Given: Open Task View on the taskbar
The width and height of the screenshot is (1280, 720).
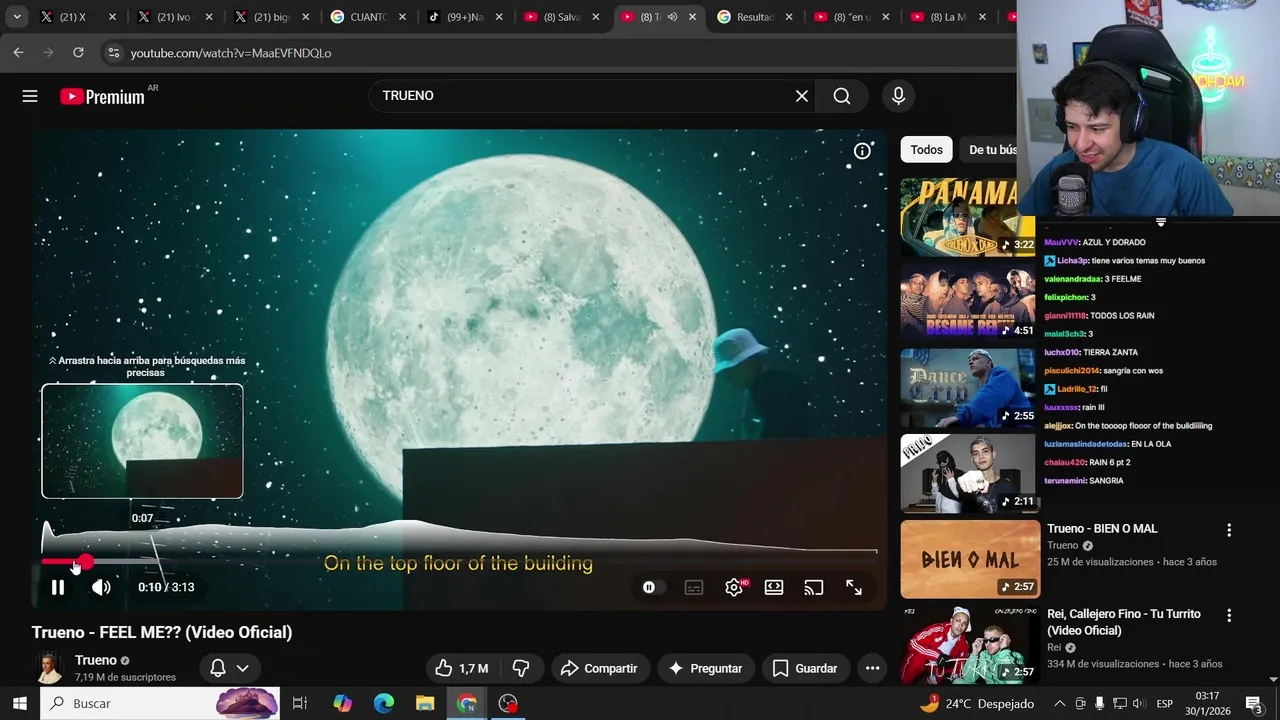Looking at the screenshot, I should [299, 703].
